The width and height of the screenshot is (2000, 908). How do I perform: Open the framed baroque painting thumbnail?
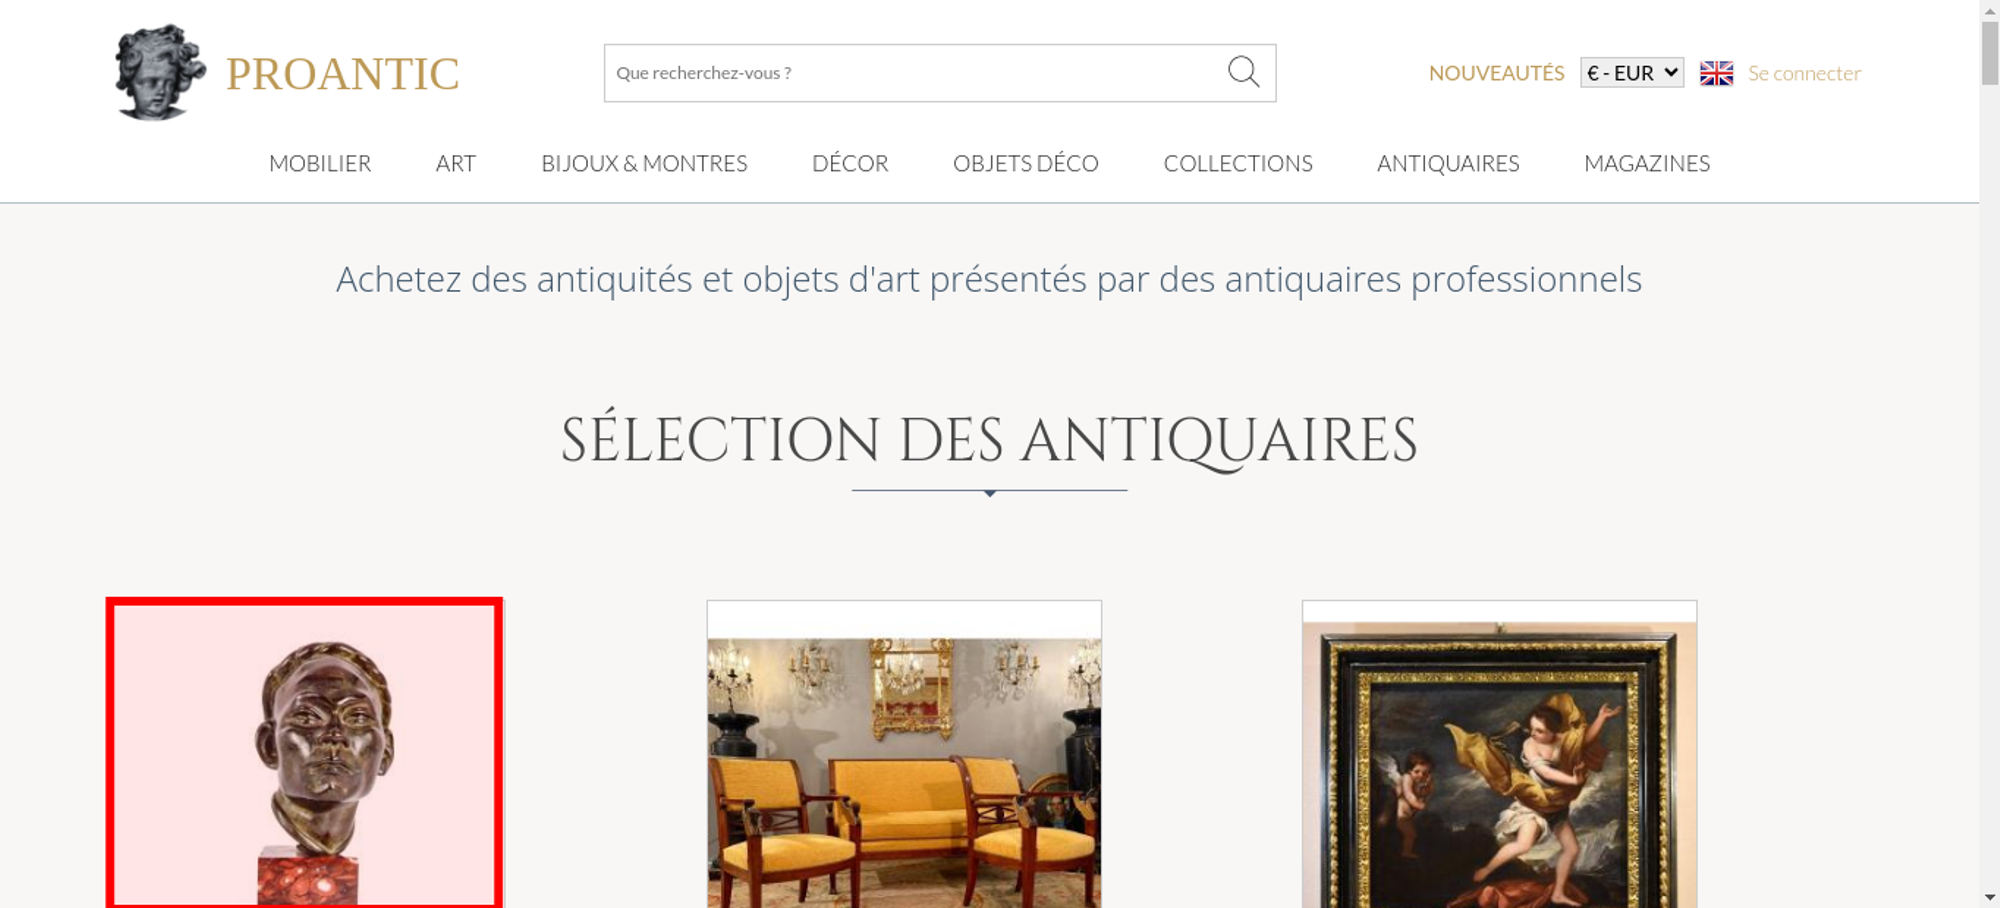[1499, 755]
